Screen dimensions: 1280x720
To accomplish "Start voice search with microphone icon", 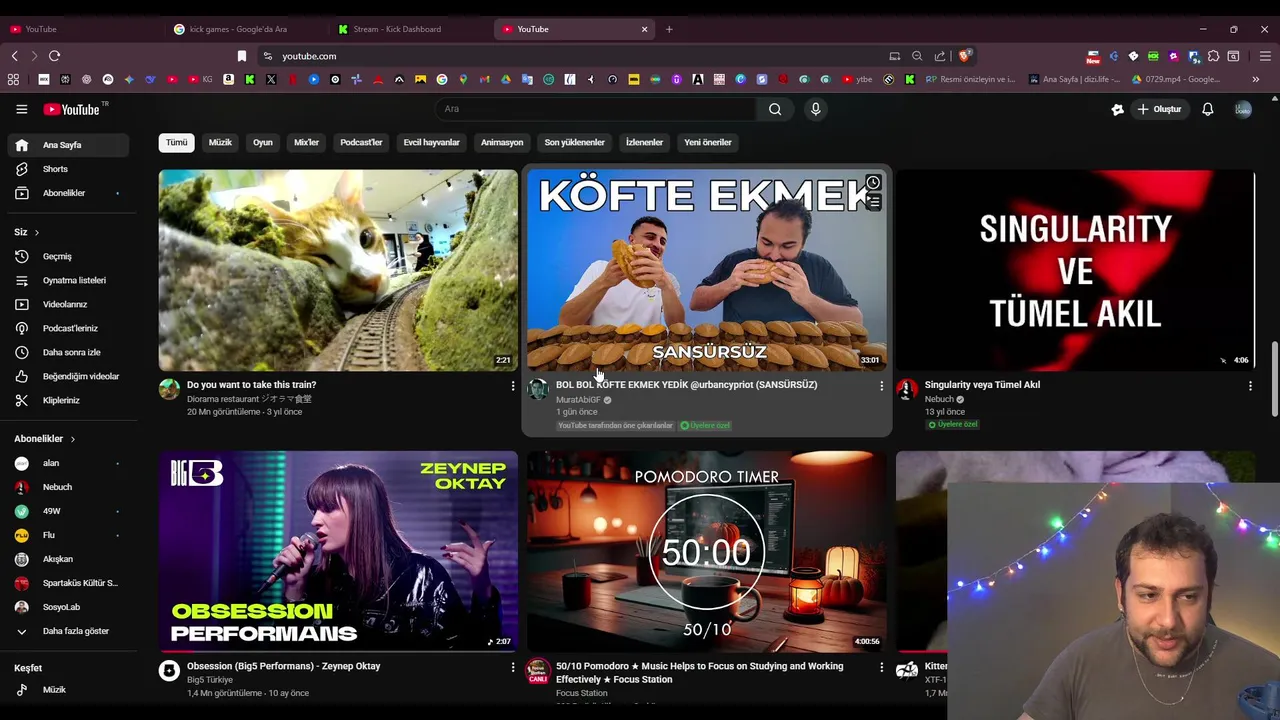I will click(816, 109).
